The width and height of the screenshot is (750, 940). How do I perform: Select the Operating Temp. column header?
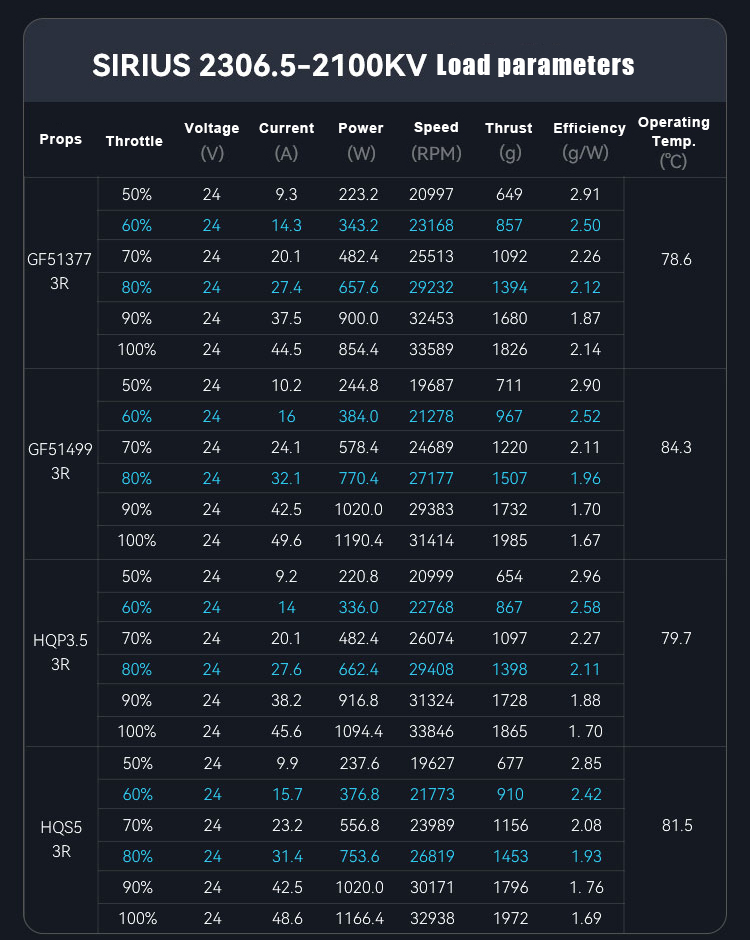[x=674, y=140]
